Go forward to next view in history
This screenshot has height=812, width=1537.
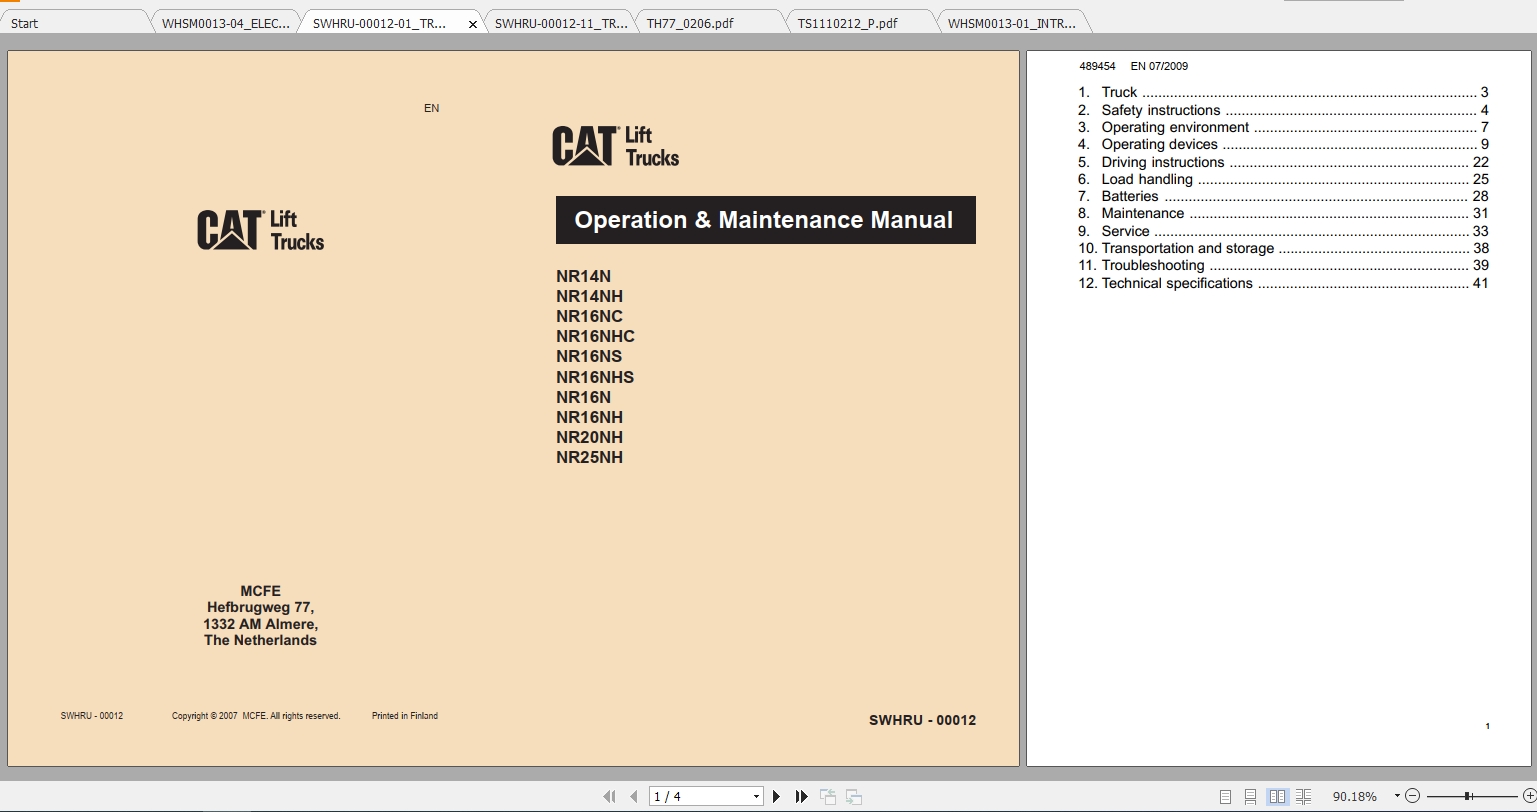click(x=853, y=795)
